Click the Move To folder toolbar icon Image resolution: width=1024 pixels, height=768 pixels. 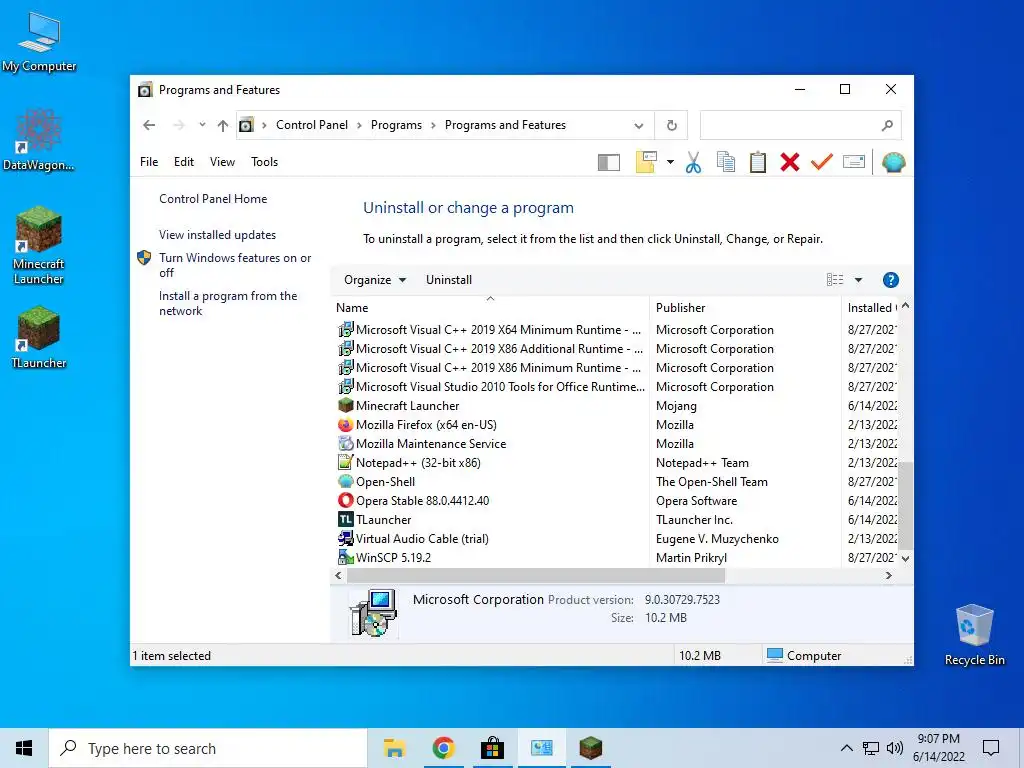click(x=646, y=162)
